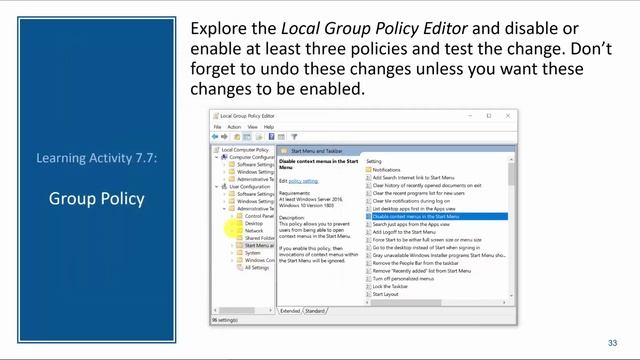Viewport: 640px width, 360px height.
Task: Select Gray unavailable Windows Installer programs setting
Action: [439, 255]
